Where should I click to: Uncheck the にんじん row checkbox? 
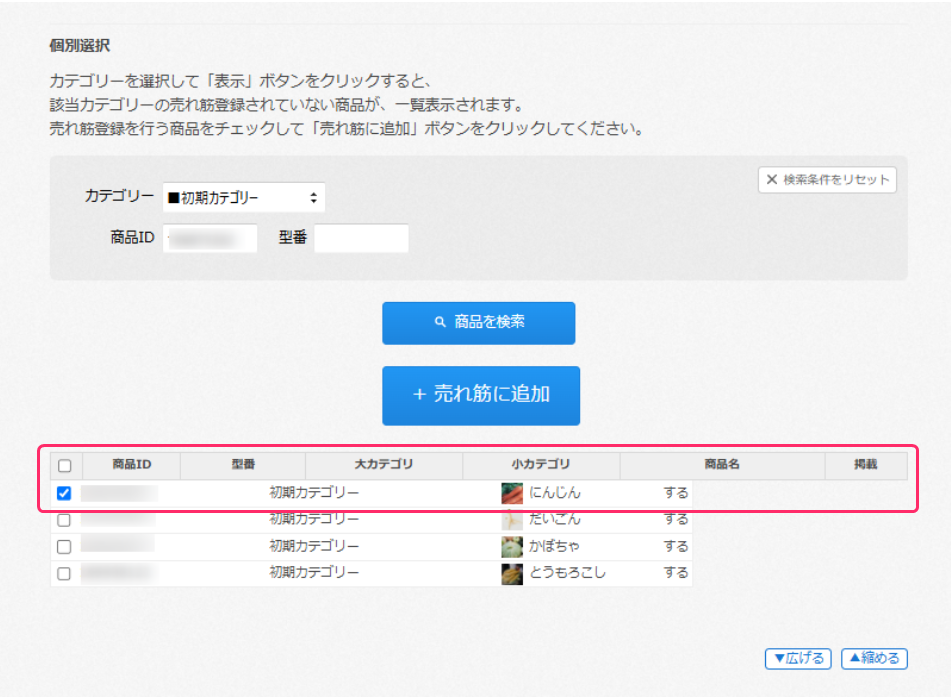[x=65, y=493]
